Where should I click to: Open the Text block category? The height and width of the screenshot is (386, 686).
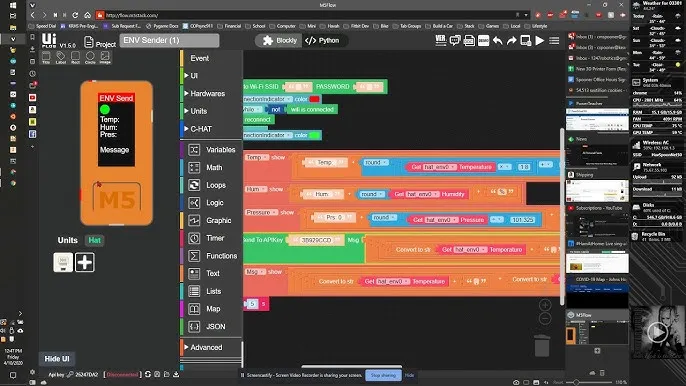(x=212, y=274)
